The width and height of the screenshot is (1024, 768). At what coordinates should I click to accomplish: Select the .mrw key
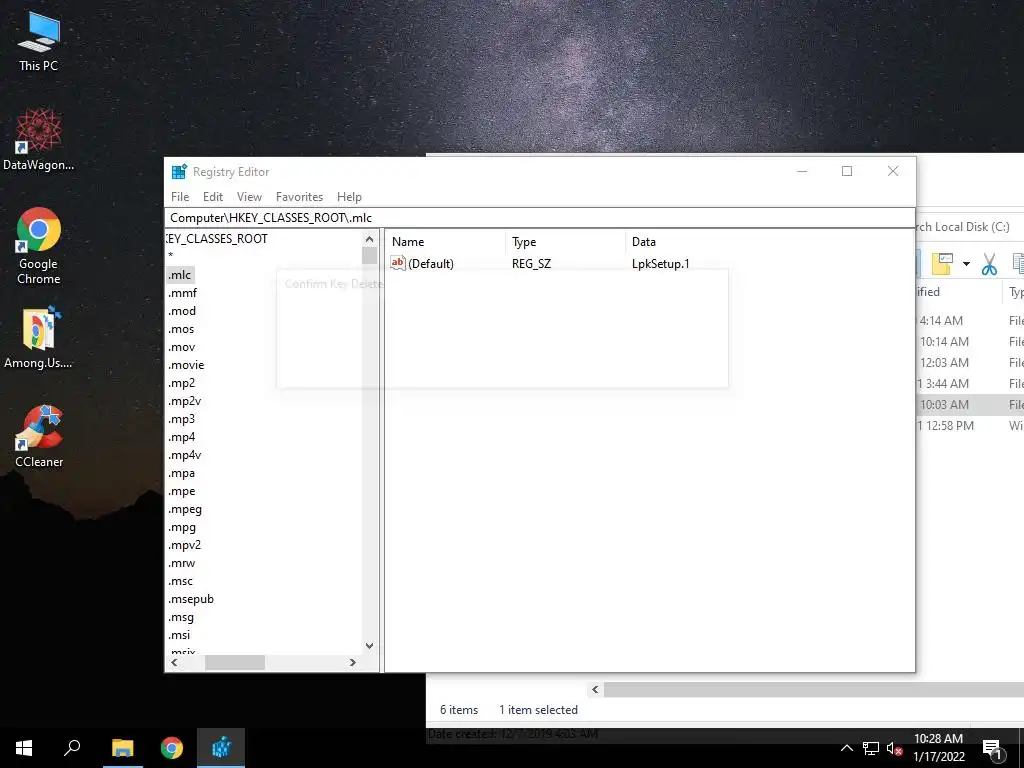(182, 563)
